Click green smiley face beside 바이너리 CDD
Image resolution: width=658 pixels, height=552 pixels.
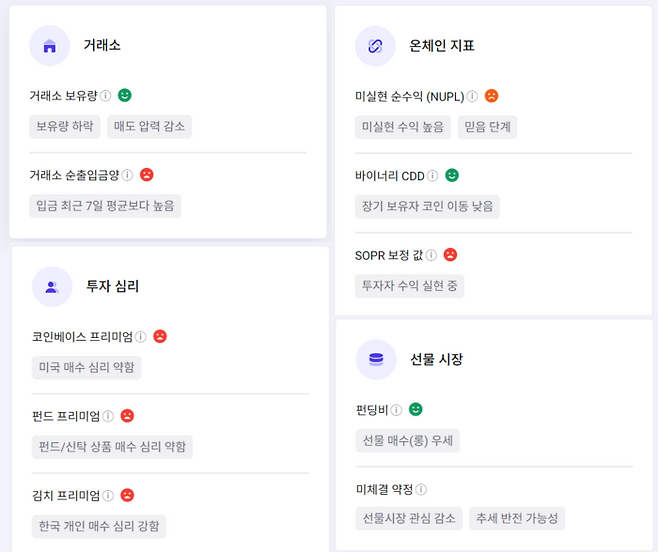coord(452,176)
